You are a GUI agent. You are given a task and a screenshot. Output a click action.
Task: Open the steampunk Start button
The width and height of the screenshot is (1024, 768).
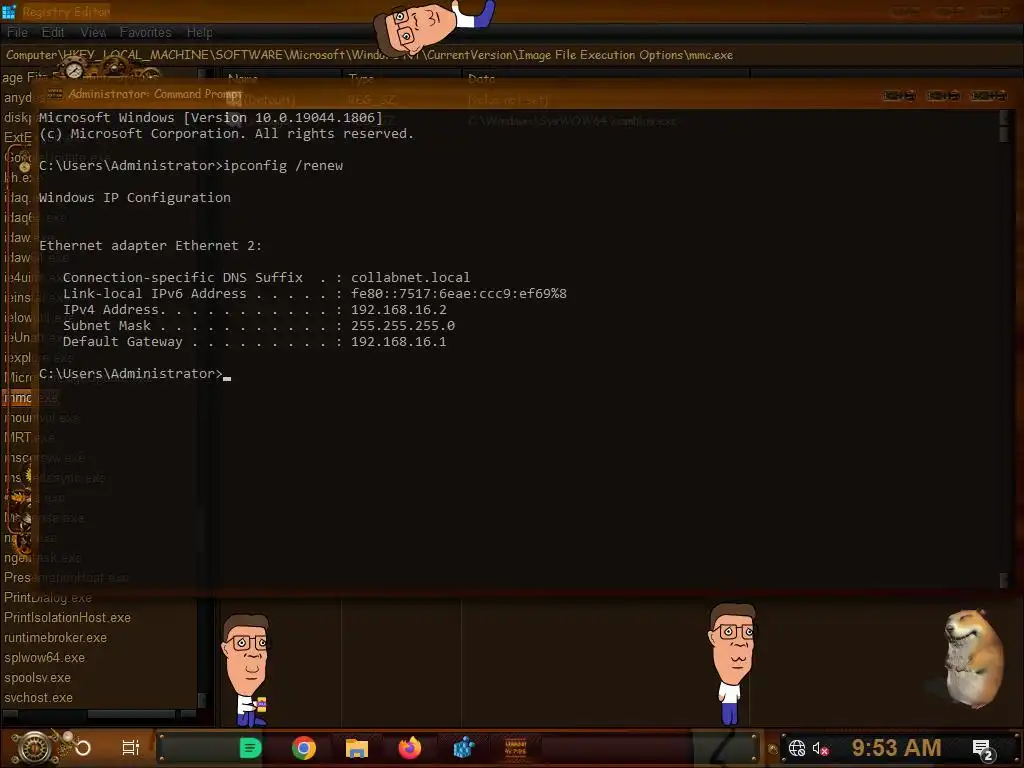click(x=34, y=747)
